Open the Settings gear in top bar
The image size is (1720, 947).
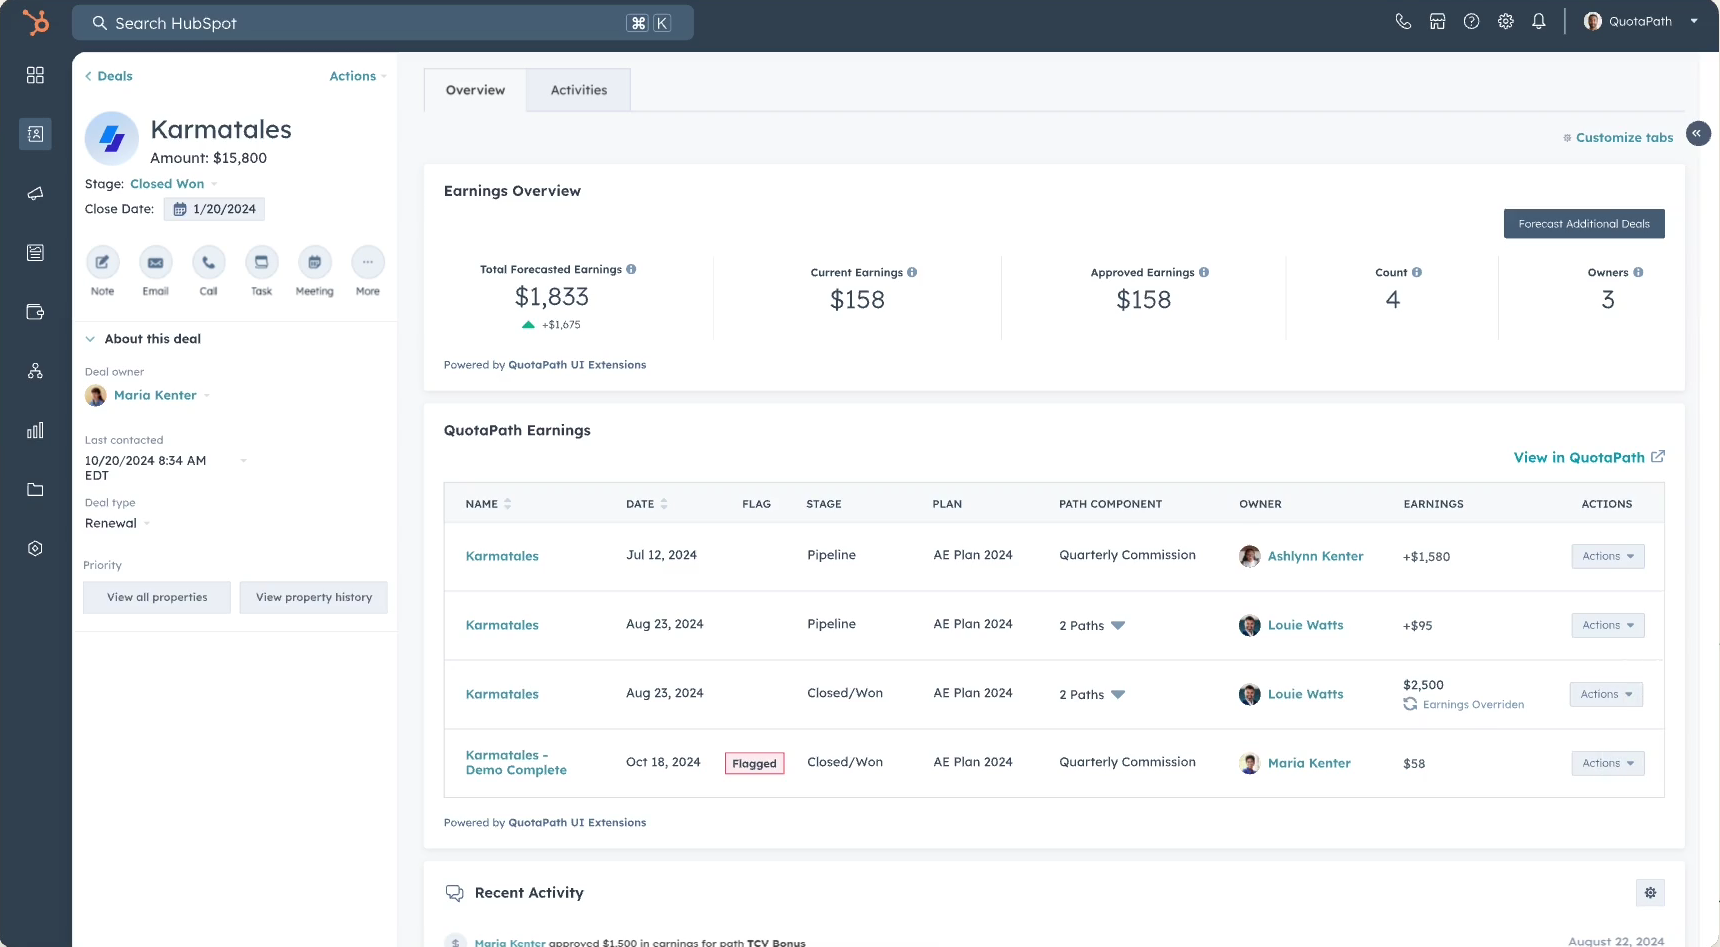[1505, 21]
